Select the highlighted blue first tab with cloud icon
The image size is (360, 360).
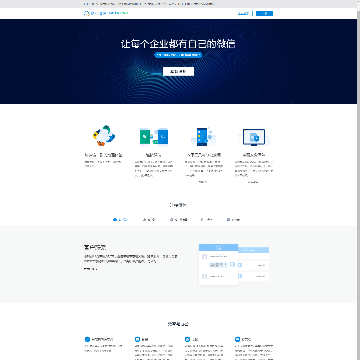pos(120,220)
